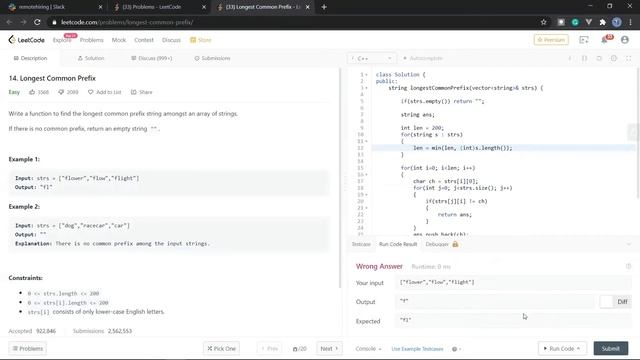
Task: Open the Problems nav item
Action: pos(91,40)
